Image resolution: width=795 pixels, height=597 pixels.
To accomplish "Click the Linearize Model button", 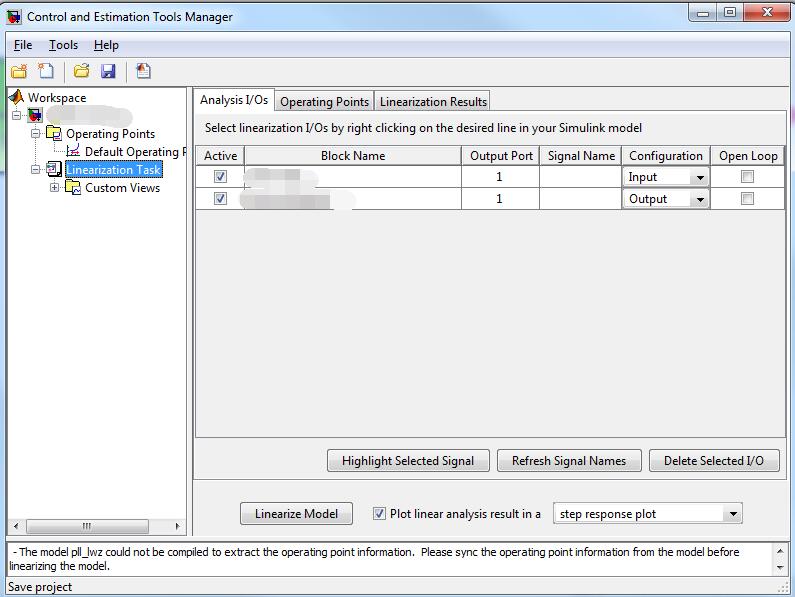I will point(297,514).
